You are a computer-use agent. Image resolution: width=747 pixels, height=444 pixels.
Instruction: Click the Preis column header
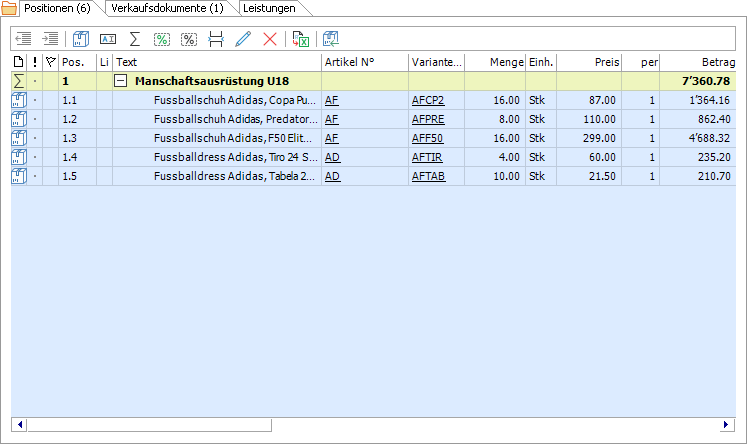click(x=589, y=62)
